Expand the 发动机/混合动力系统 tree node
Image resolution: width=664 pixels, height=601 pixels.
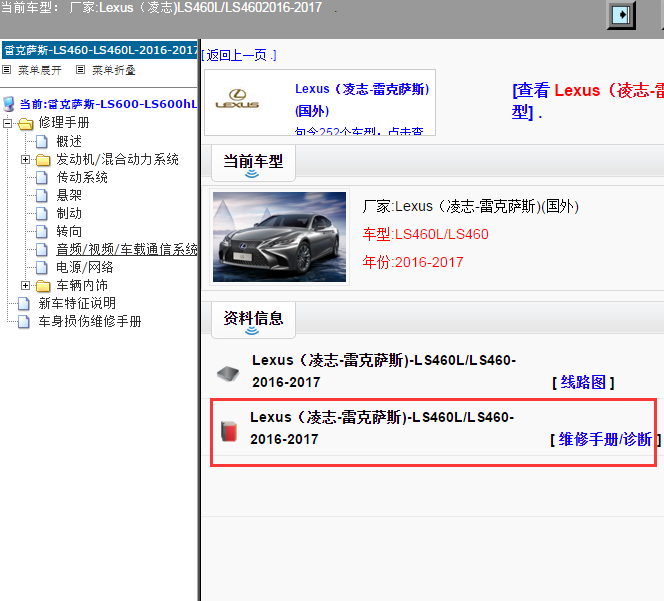tap(25, 160)
